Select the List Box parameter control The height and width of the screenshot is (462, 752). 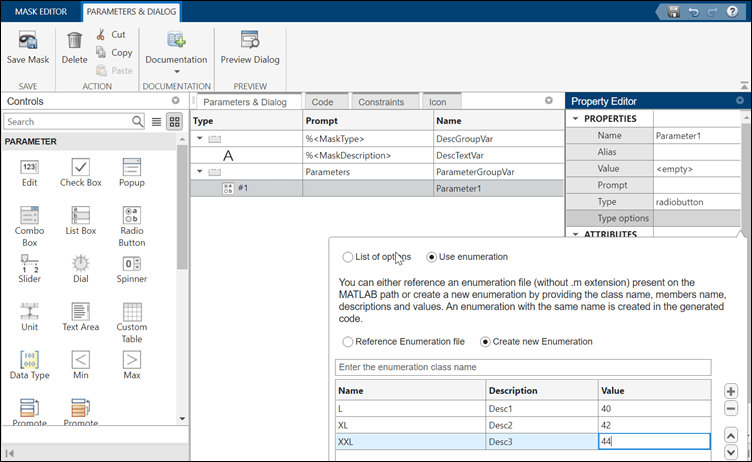(x=81, y=221)
